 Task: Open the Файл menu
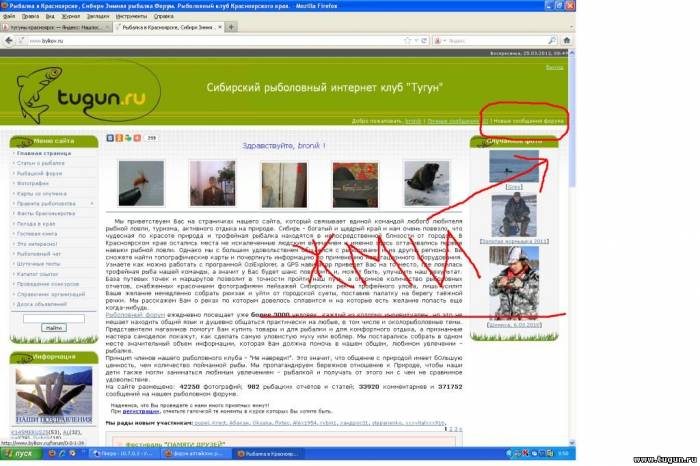point(8,16)
